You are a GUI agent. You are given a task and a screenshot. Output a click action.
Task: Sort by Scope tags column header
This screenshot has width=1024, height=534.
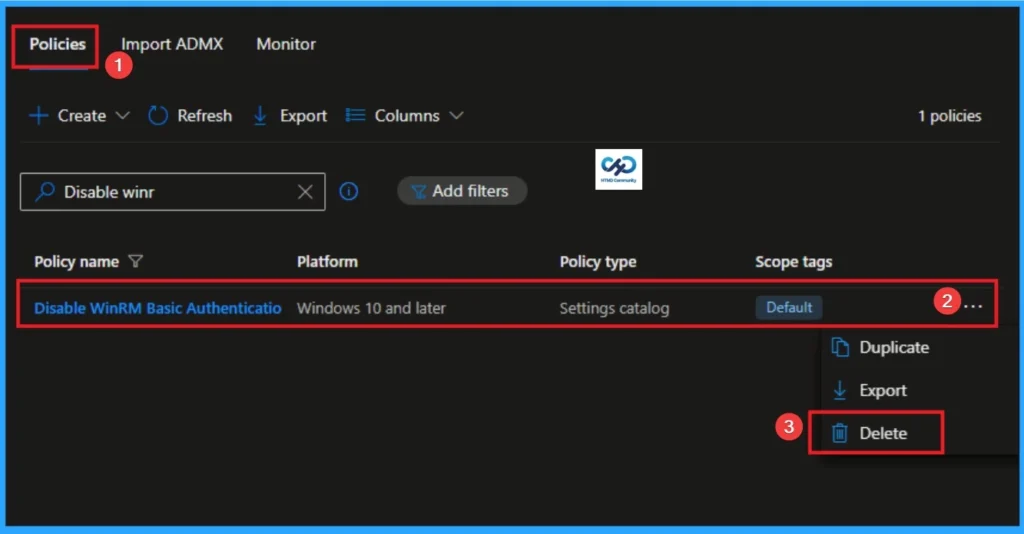pyautogui.click(x=793, y=262)
